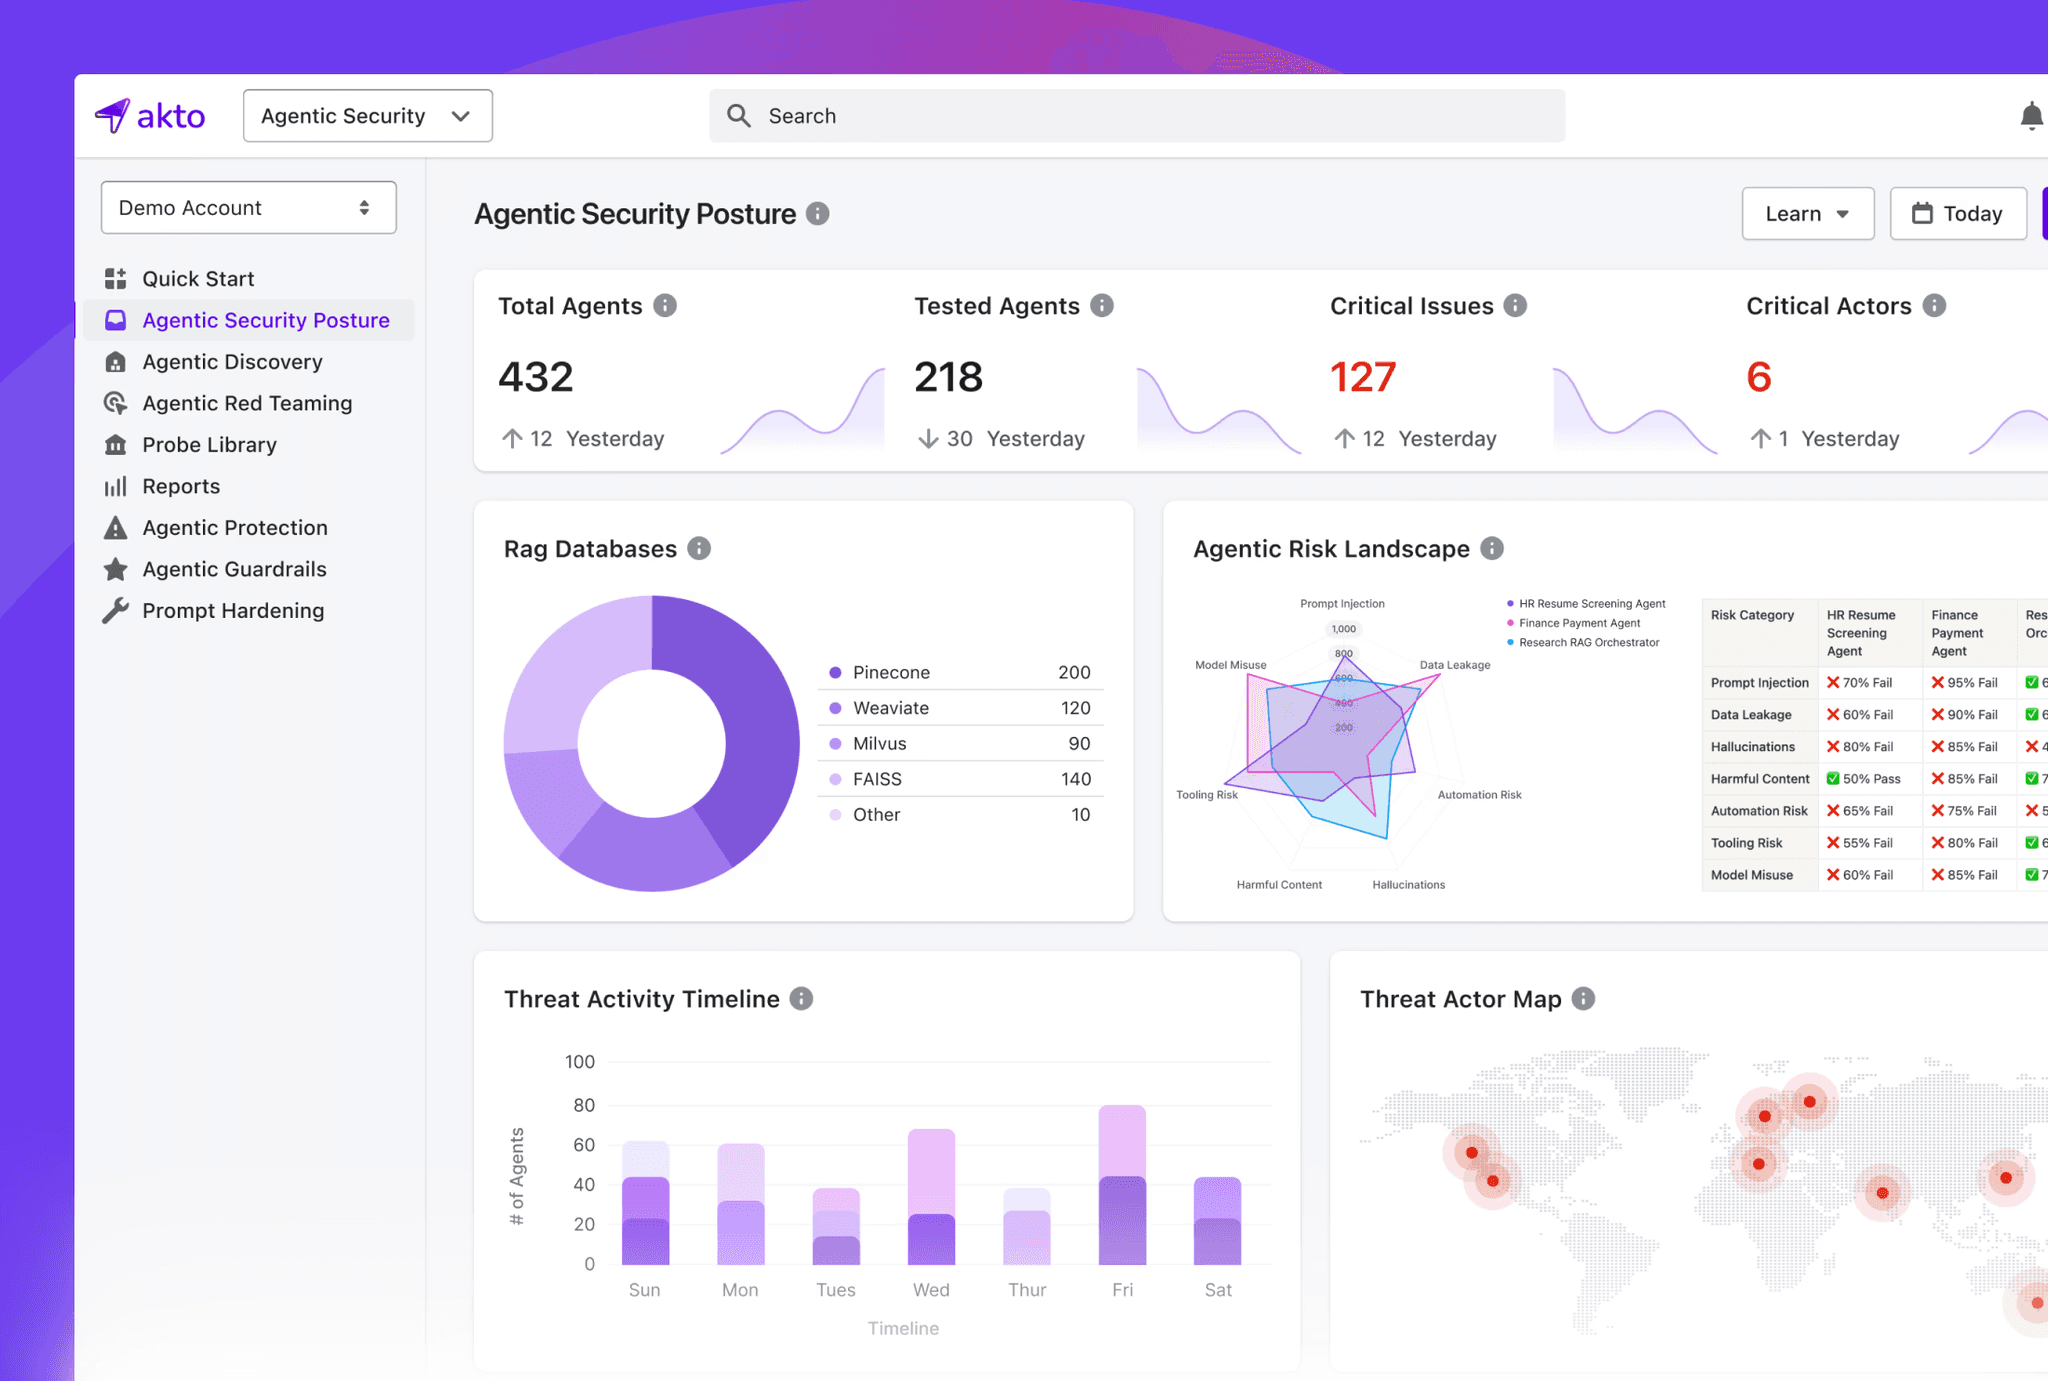
Task: Go to Reports in sidebar
Action: 181,486
